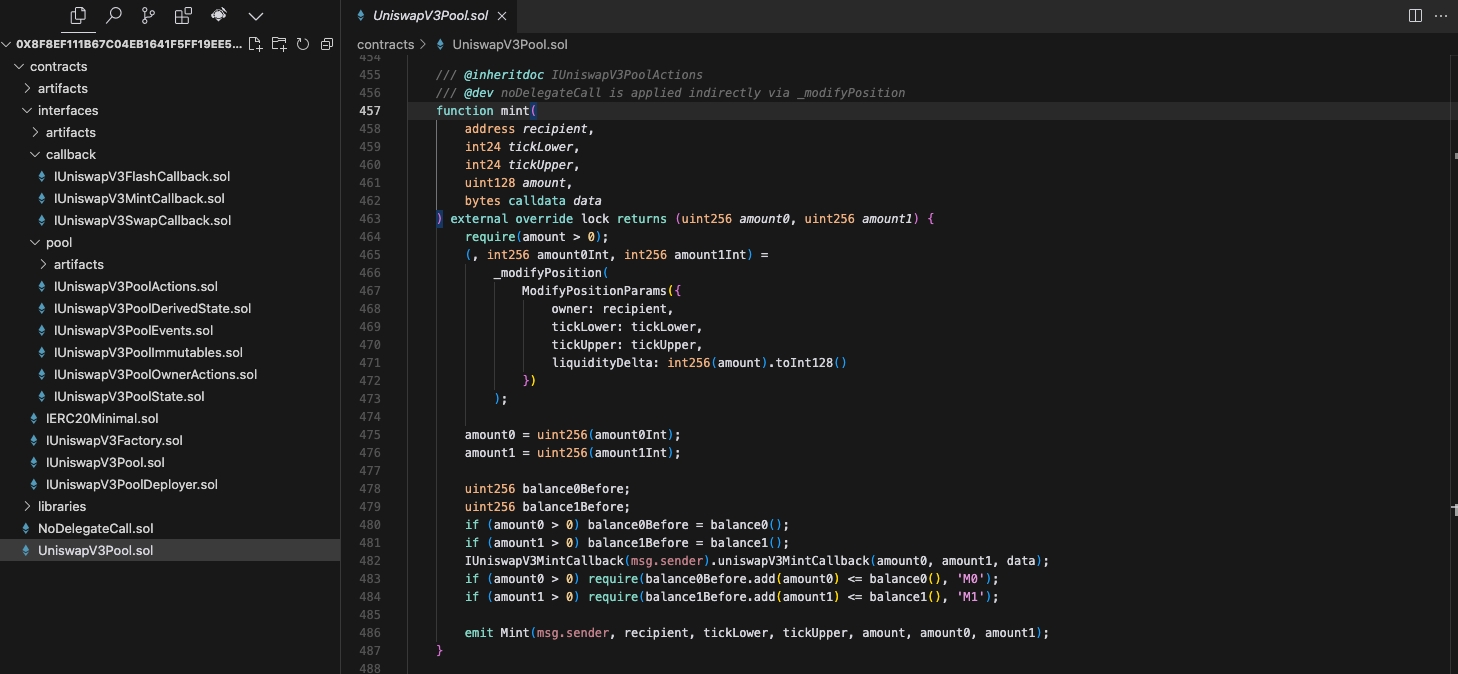This screenshot has height=674, width=1458.
Task: Click 'address recipient,' on line 458
Action: (x=530, y=129)
